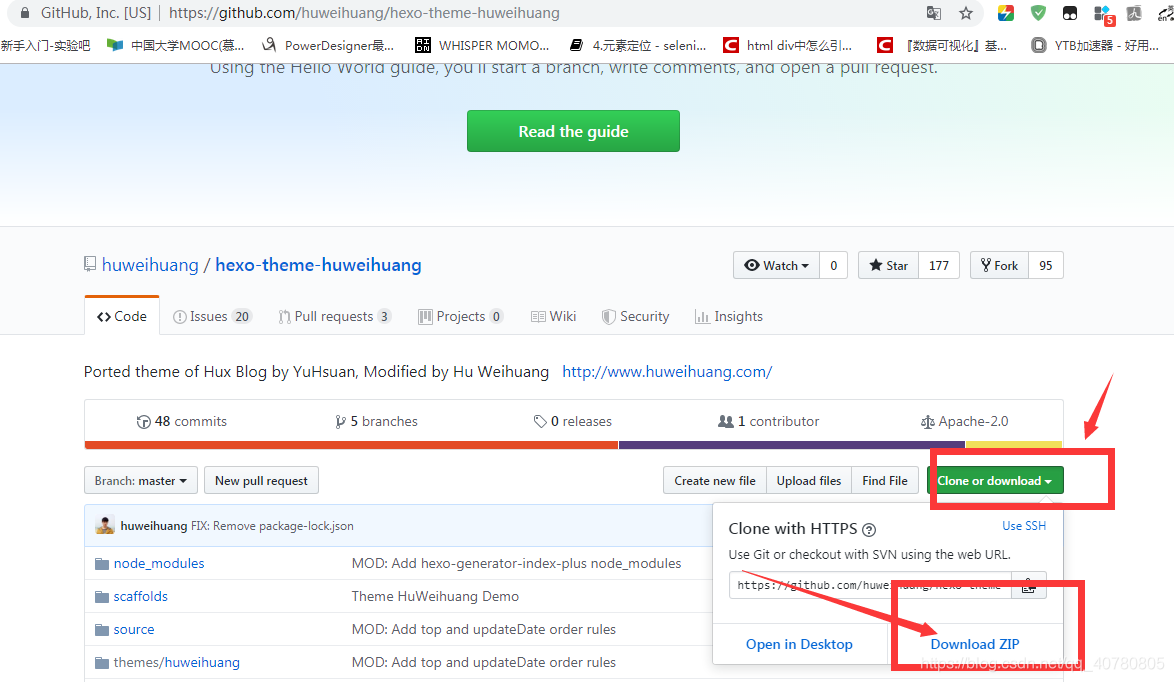1174x682 pixels.
Task: Select the HTTPS clone URL field
Action: pos(870,585)
